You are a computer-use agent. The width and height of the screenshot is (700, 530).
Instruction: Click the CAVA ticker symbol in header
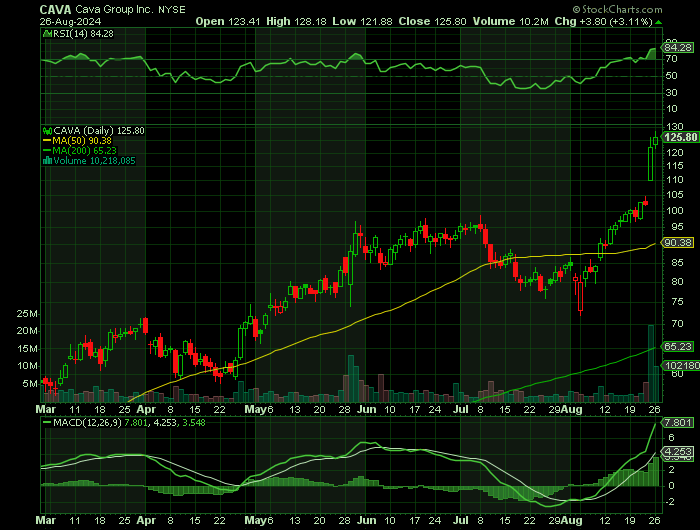pos(56,9)
